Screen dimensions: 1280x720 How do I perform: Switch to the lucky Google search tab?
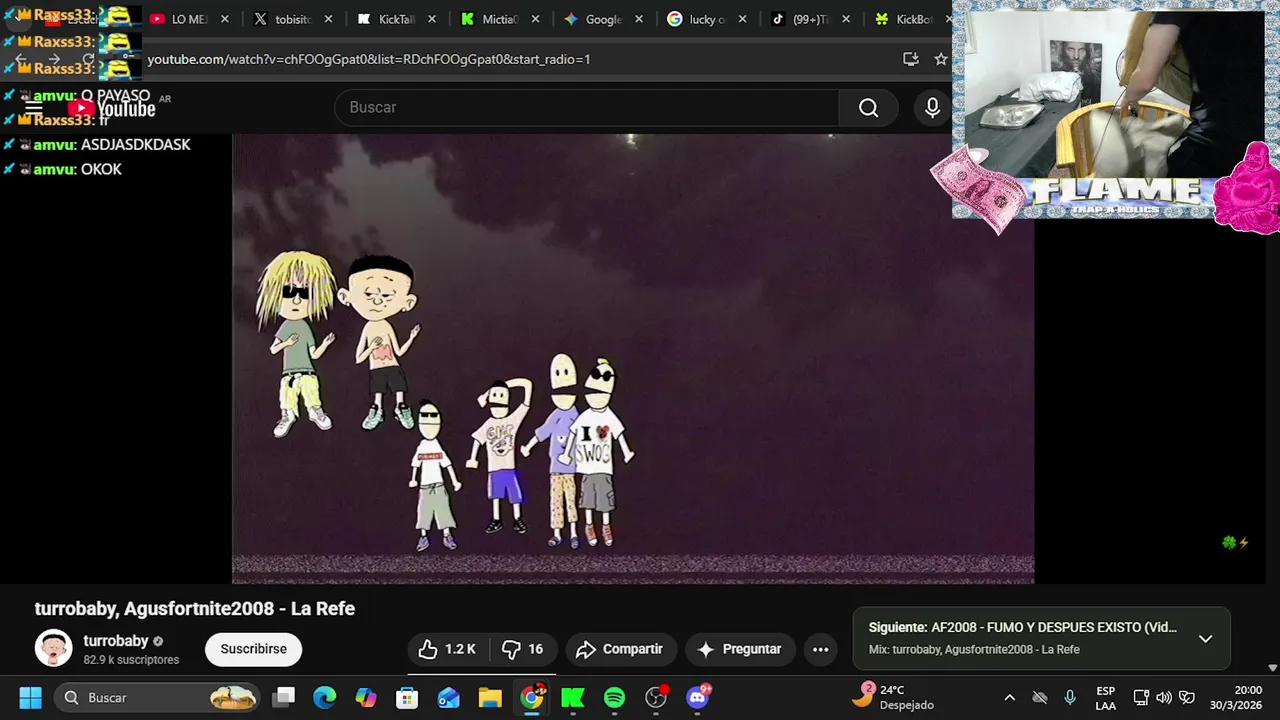click(709, 19)
